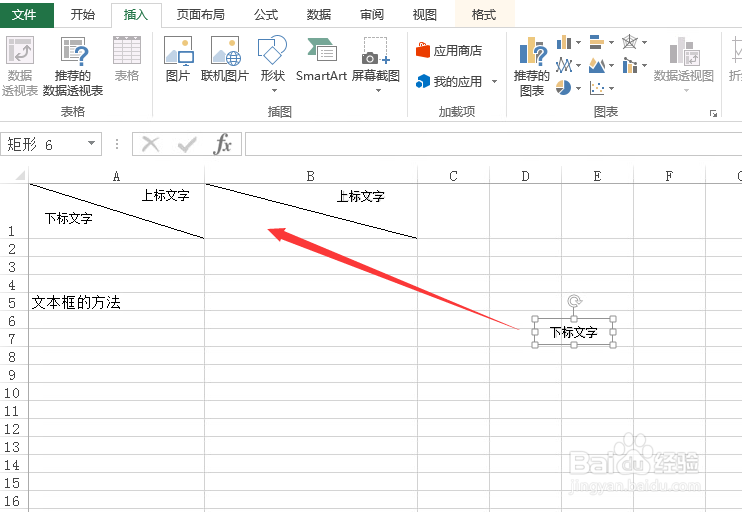Screen dimensions: 742x512
Task: Click the 数据透视表 PivotTable icon
Action: (19, 66)
